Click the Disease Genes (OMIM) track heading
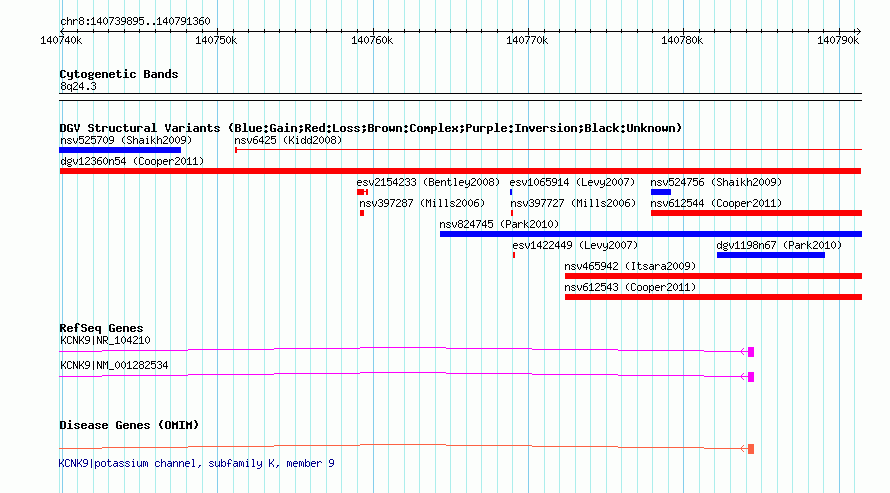Screen dimensions: 890x493 129,425
